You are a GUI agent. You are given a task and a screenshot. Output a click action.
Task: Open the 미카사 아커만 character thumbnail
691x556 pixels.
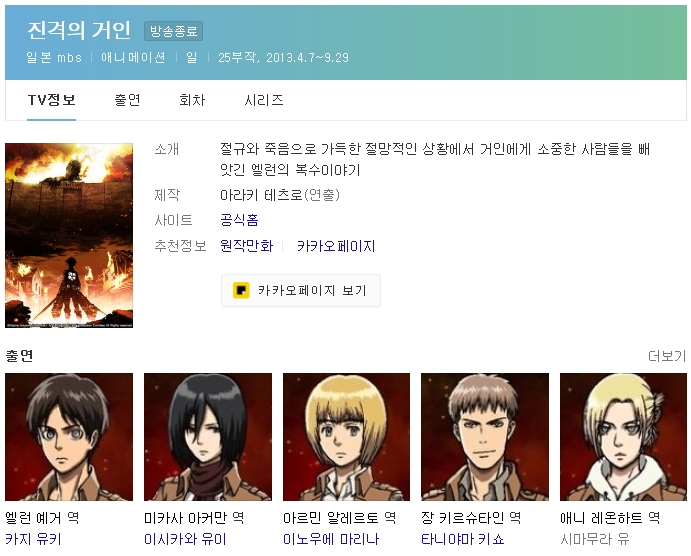point(208,437)
